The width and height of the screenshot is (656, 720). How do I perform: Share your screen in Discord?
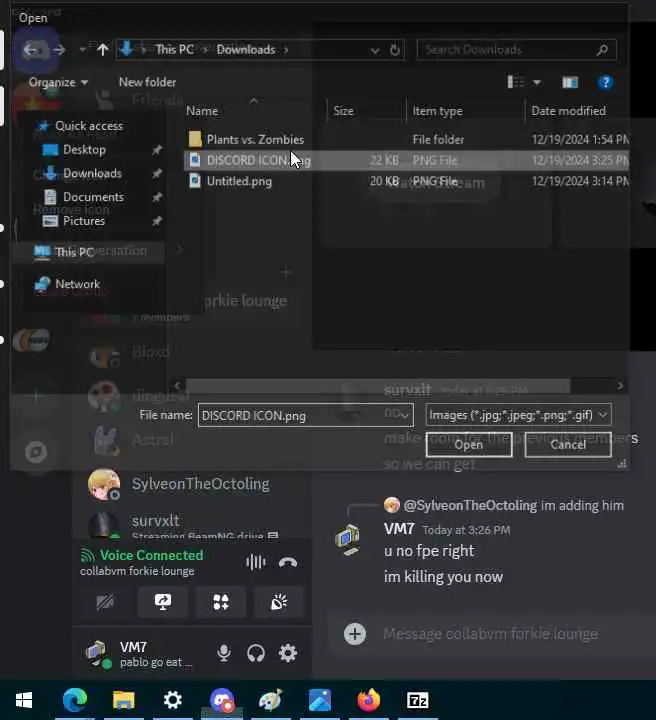tap(163, 602)
